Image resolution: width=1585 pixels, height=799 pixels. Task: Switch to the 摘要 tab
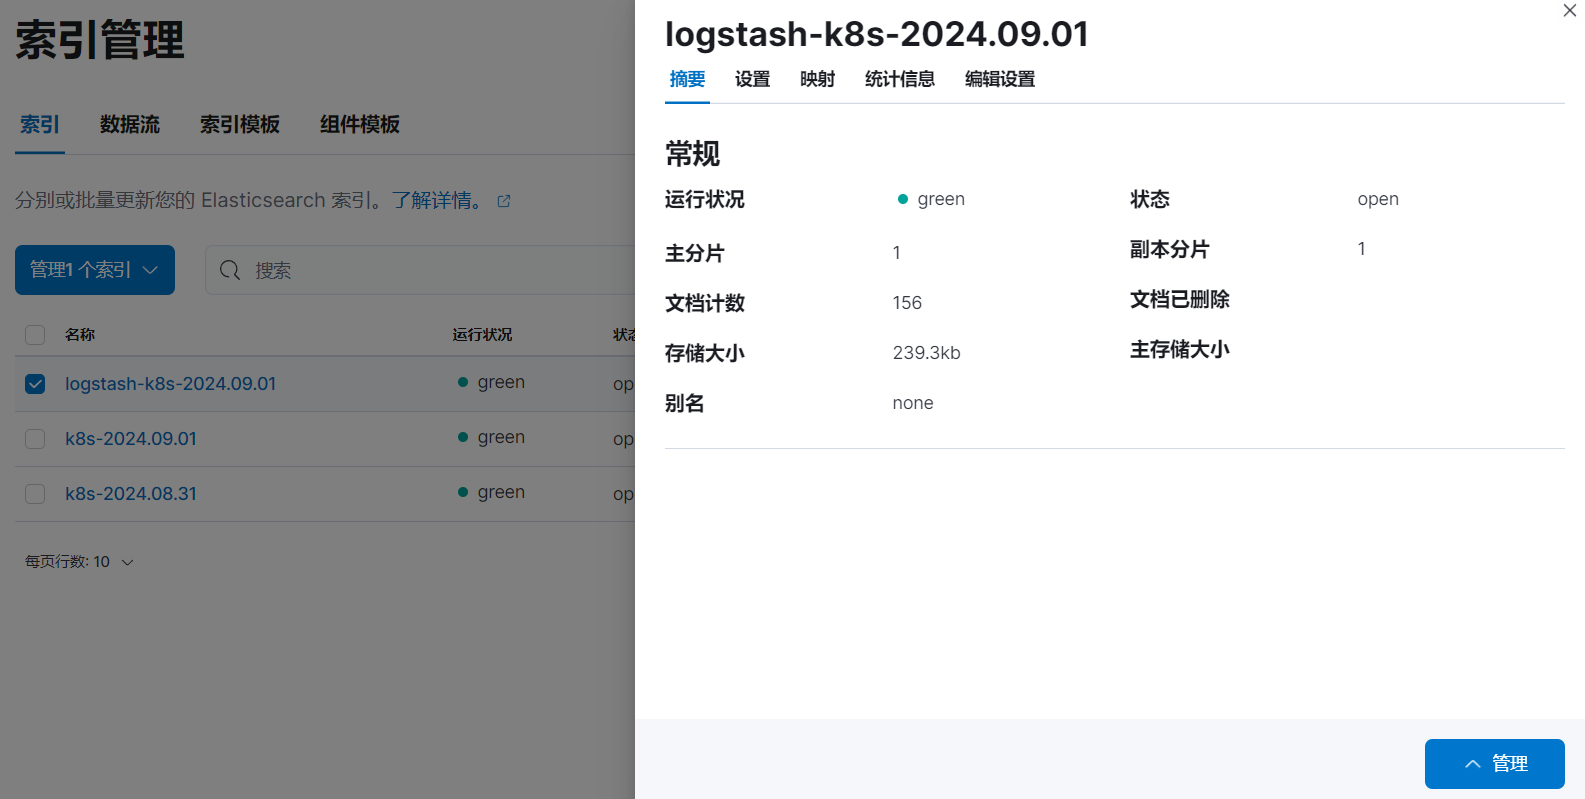[687, 79]
